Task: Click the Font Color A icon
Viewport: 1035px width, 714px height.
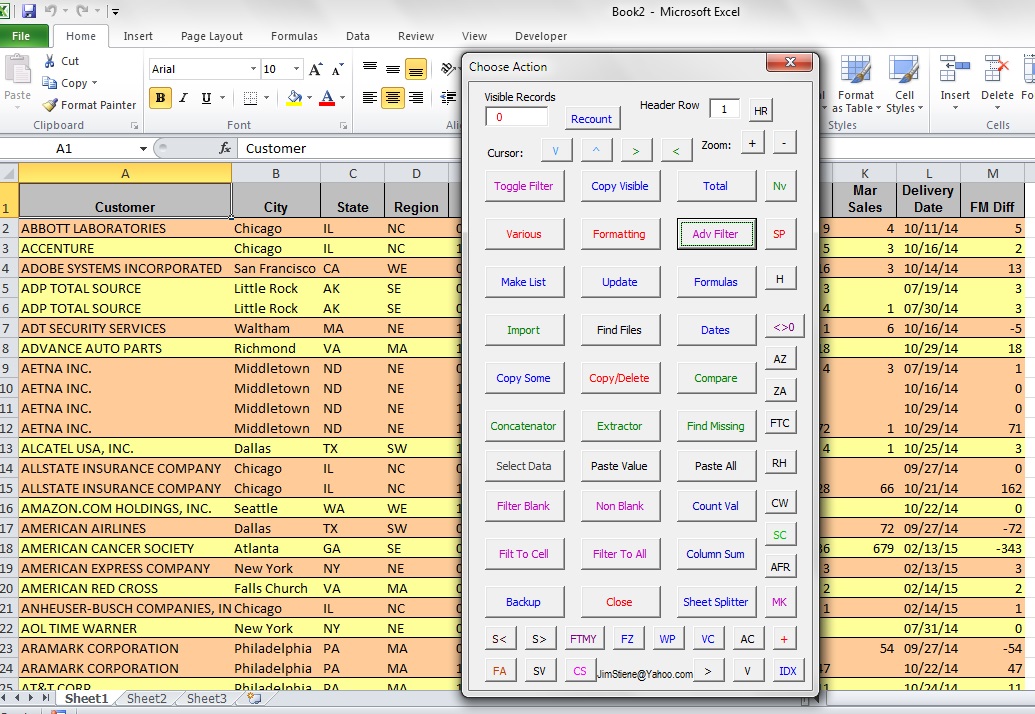Action: [x=327, y=98]
